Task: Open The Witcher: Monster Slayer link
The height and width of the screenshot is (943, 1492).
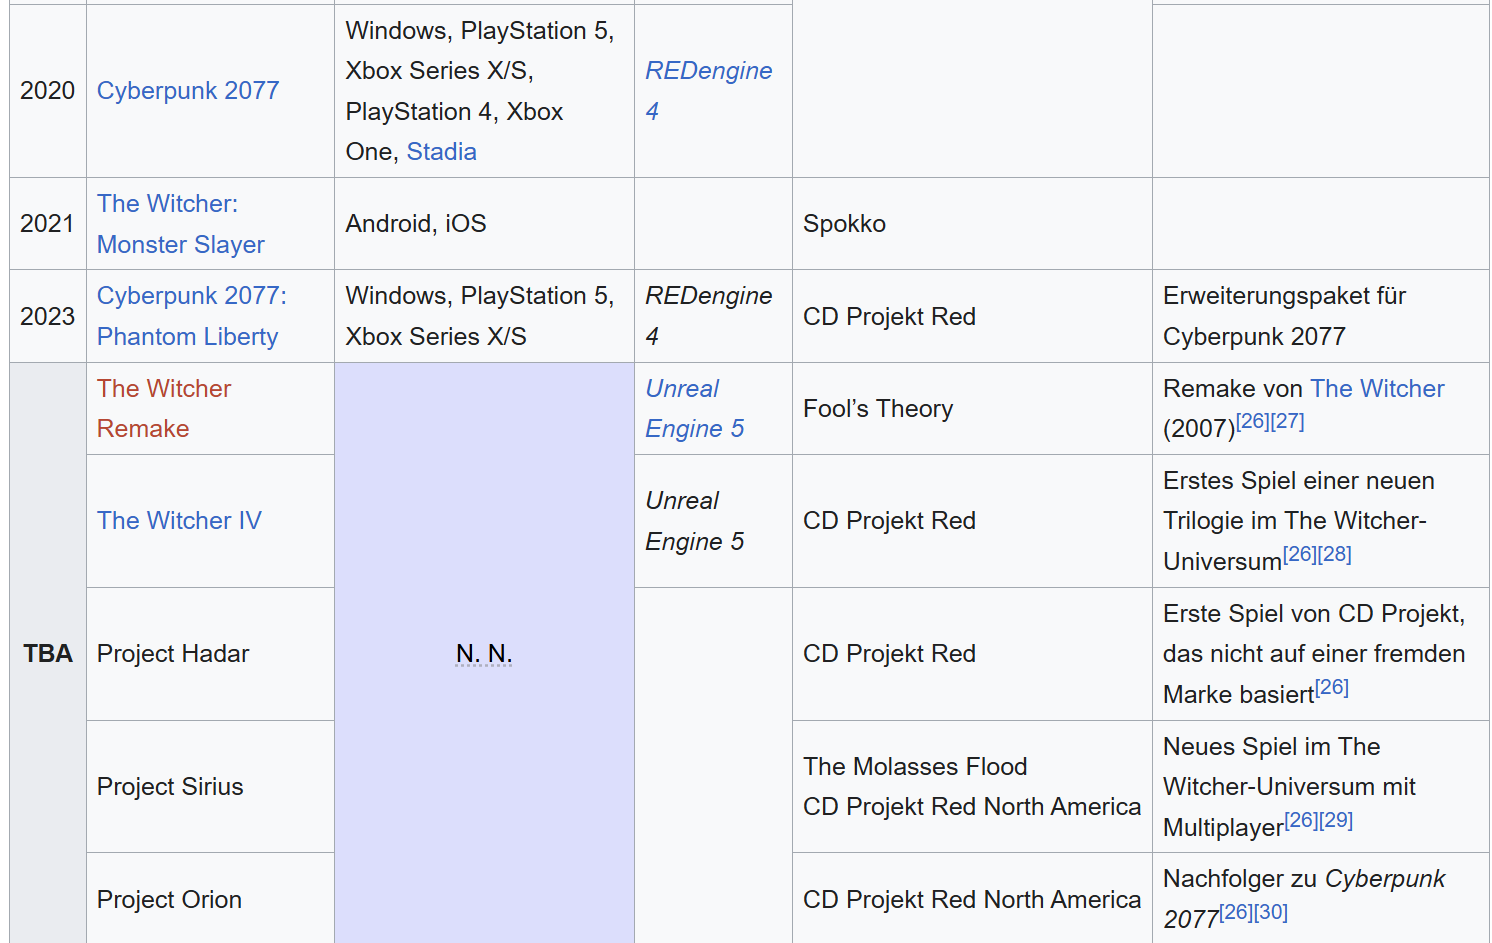Action: (x=180, y=224)
